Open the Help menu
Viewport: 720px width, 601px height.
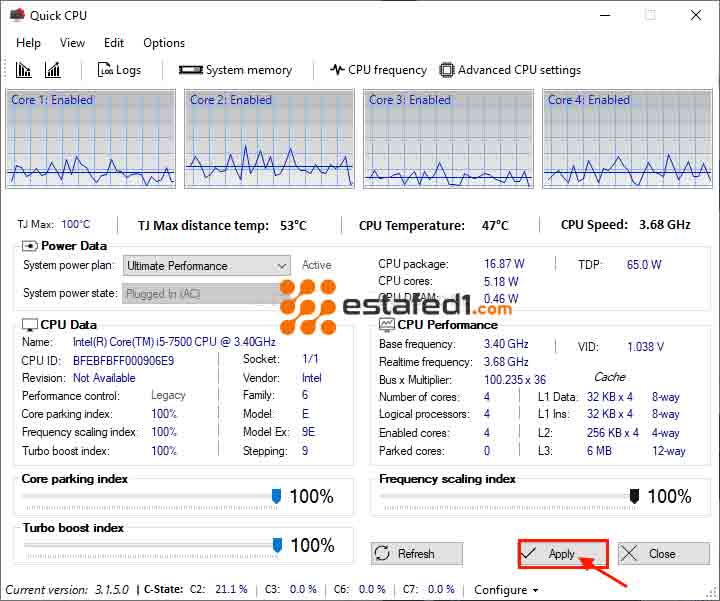(x=28, y=43)
